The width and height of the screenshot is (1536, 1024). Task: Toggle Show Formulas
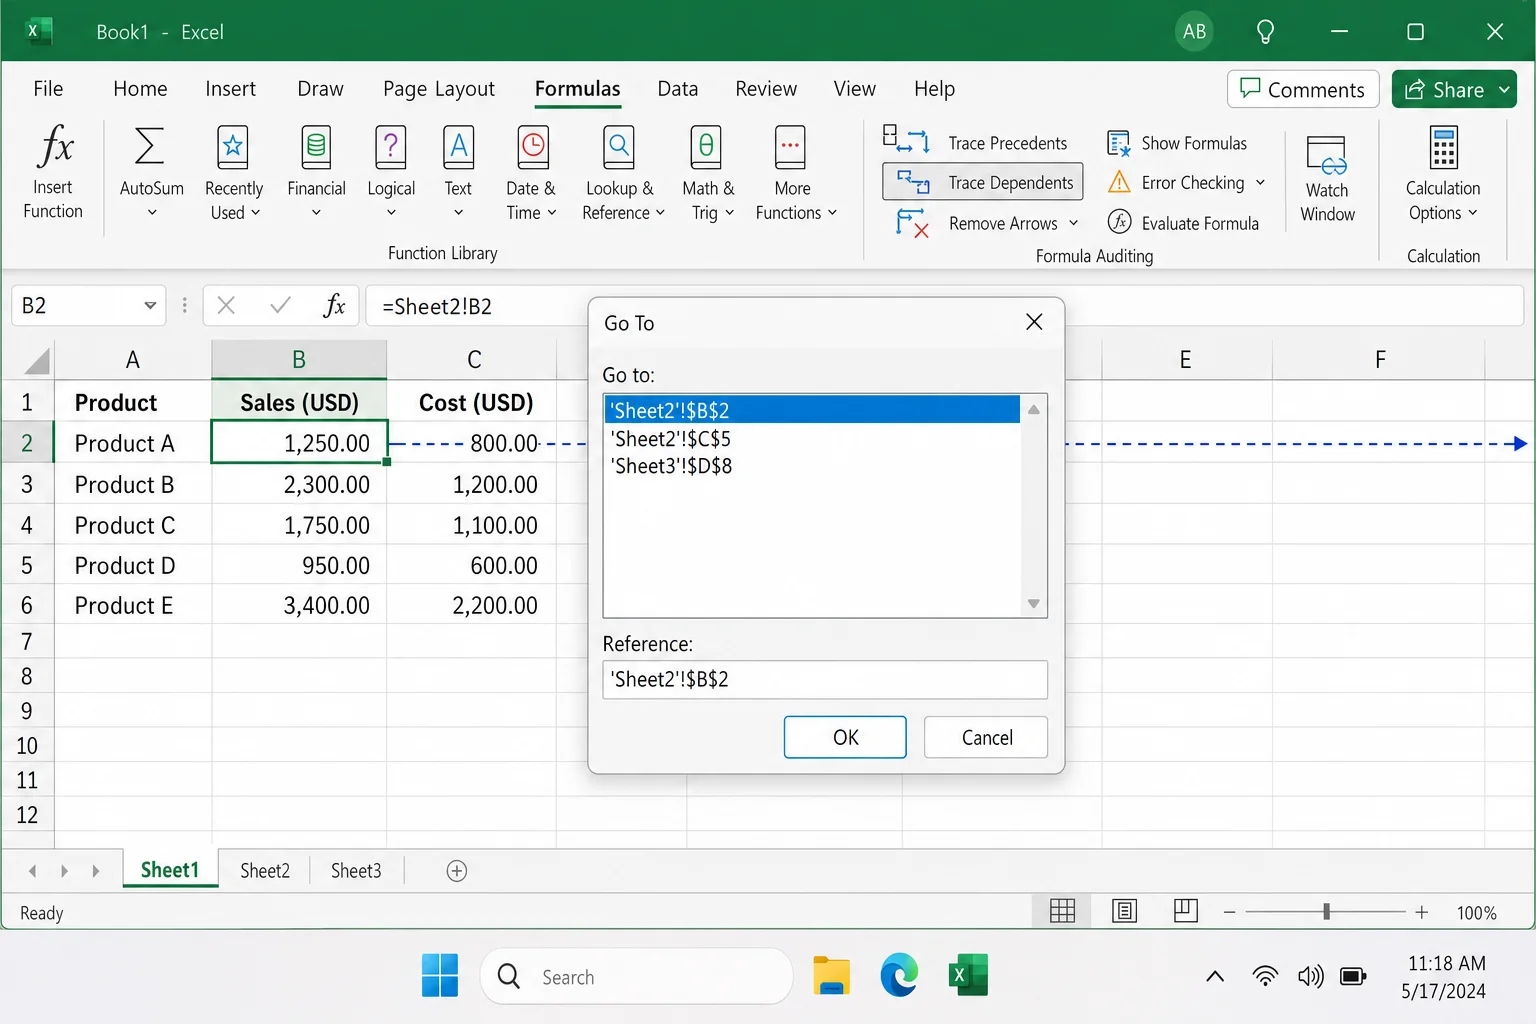[1178, 143]
